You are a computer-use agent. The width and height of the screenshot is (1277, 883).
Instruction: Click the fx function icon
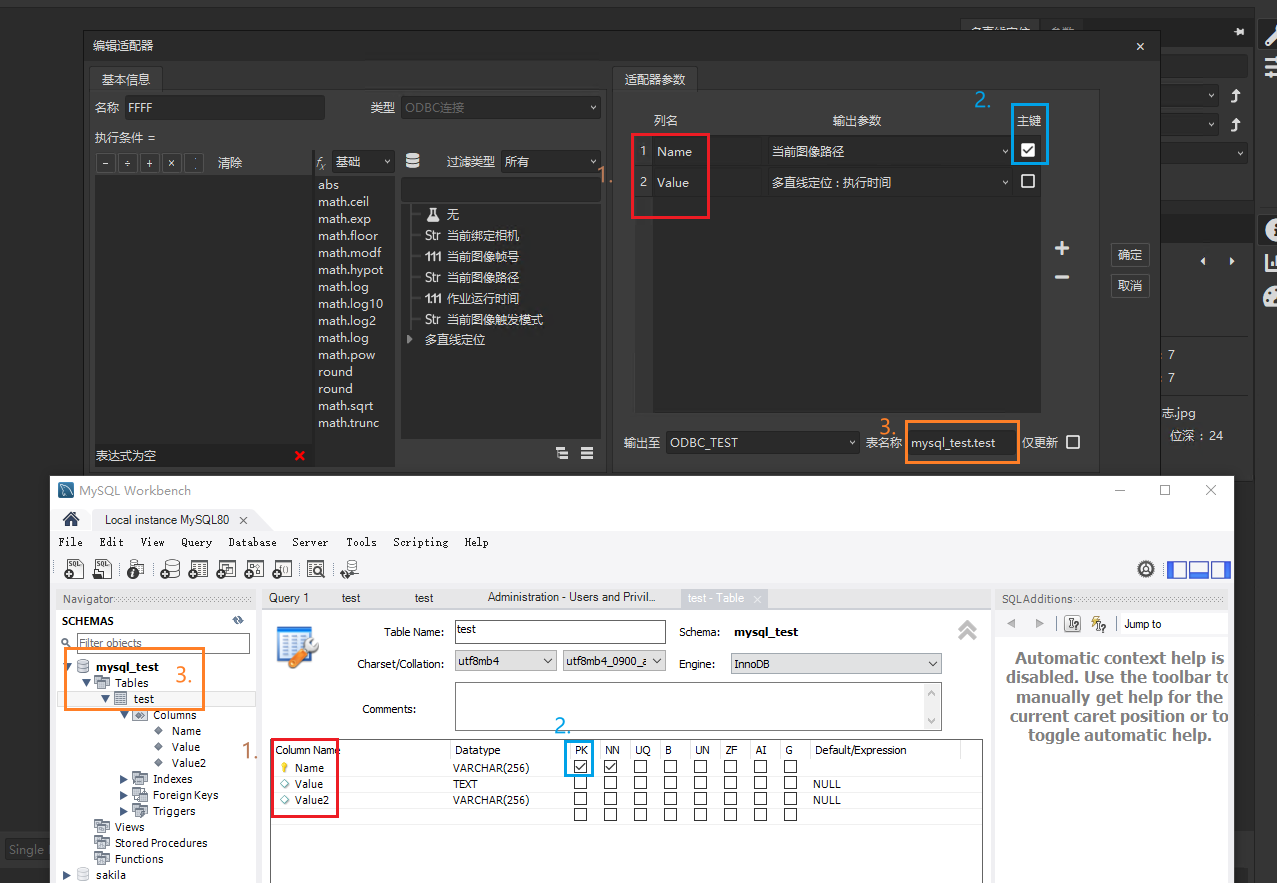point(321,162)
